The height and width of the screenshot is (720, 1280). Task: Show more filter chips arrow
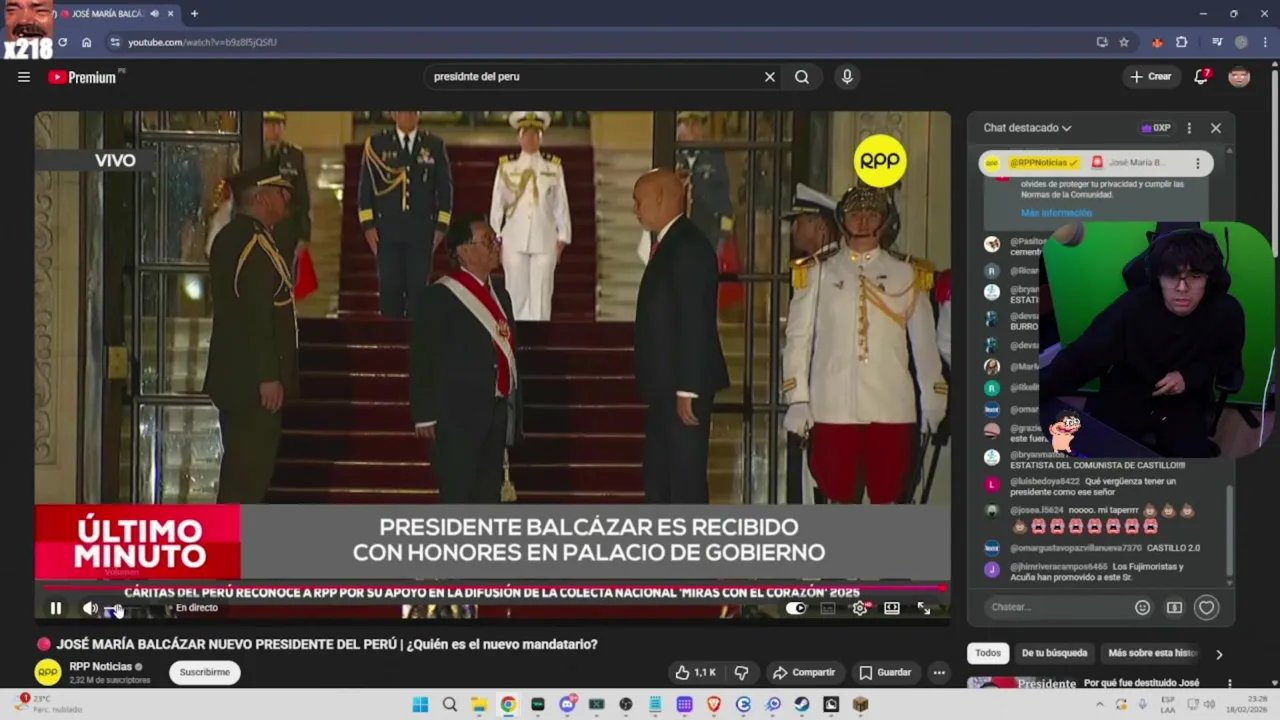(x=1218, y=654)
